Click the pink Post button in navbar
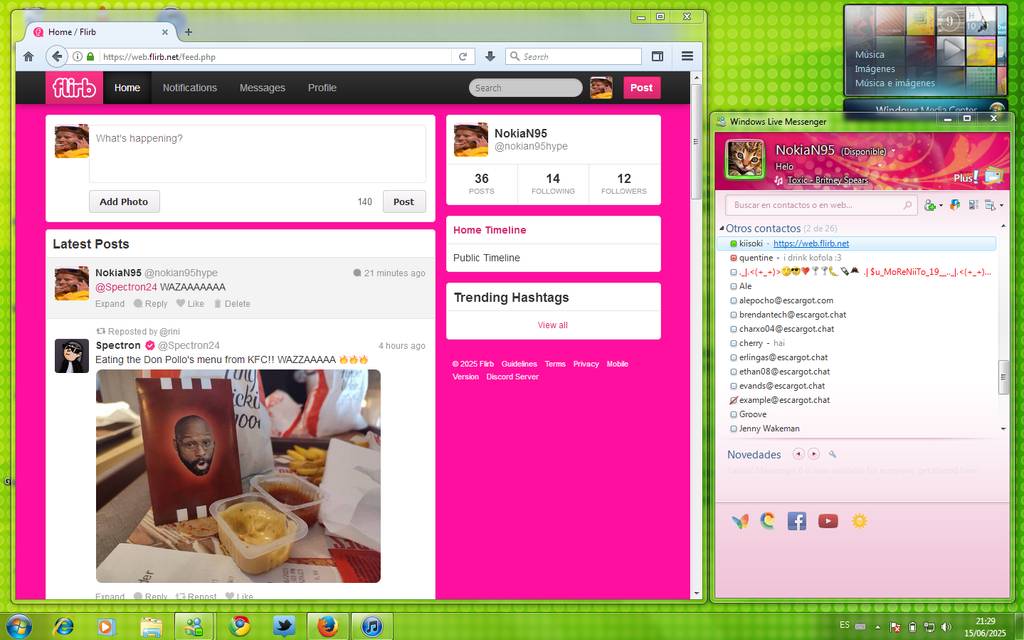Viewport: 1024px width, 640px height. (641, 88)
